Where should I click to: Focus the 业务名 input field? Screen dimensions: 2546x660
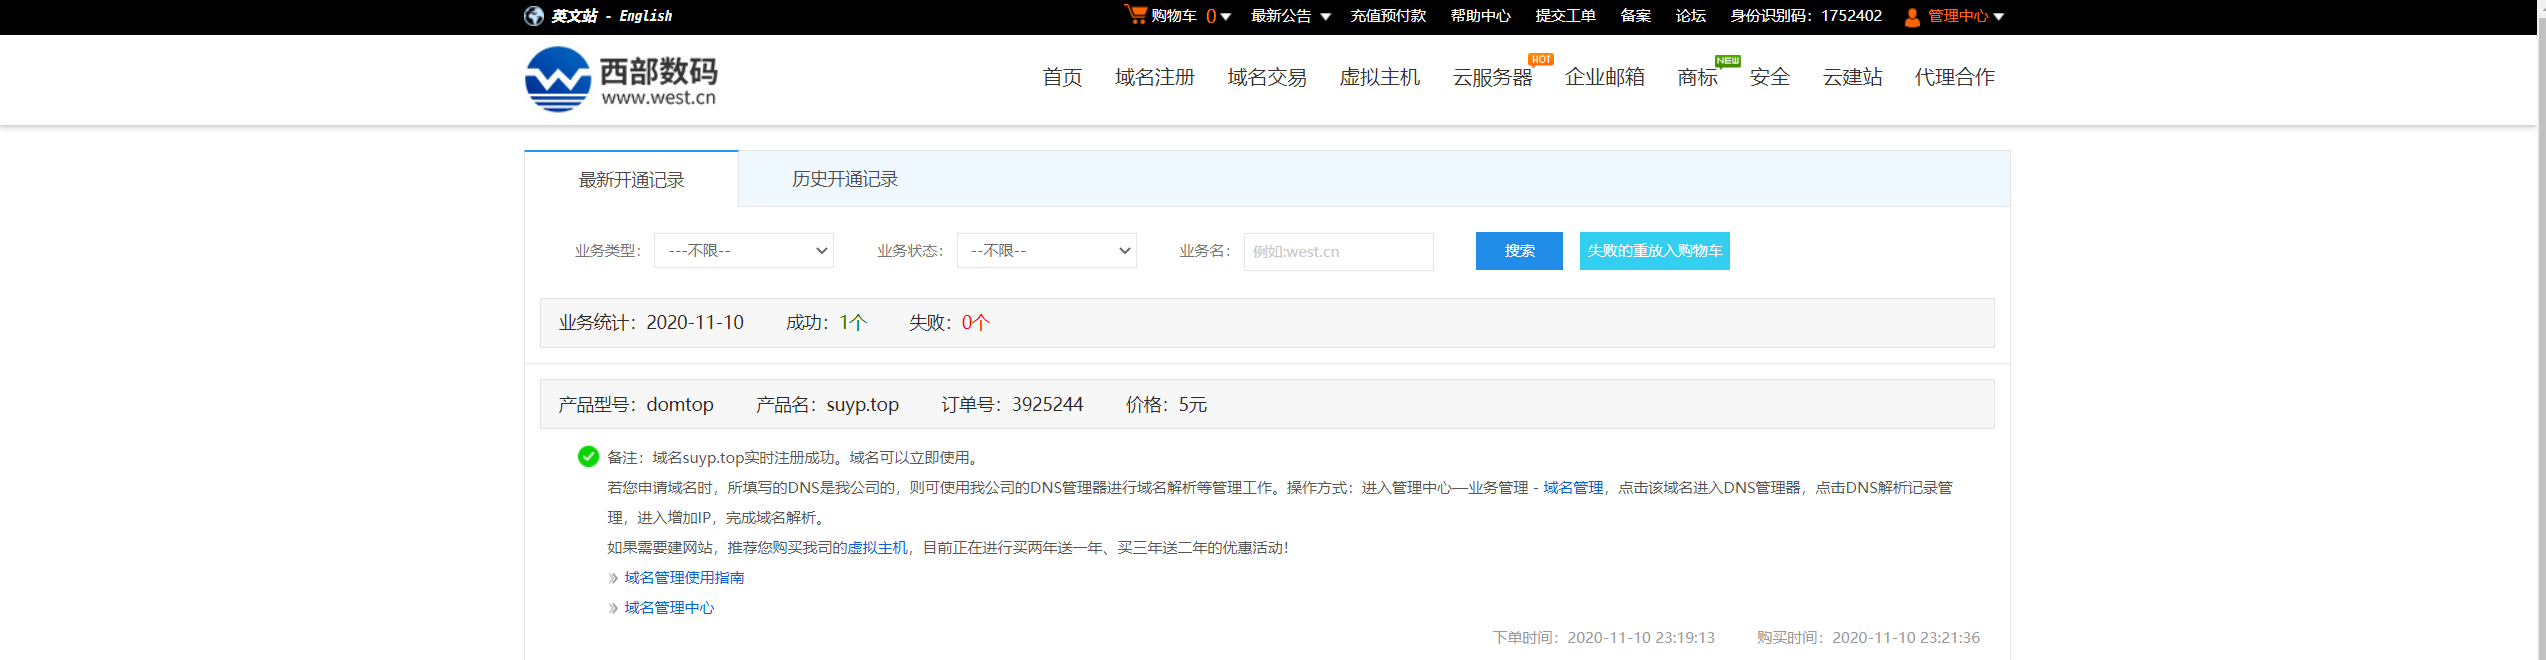(x=1337, y=252)
